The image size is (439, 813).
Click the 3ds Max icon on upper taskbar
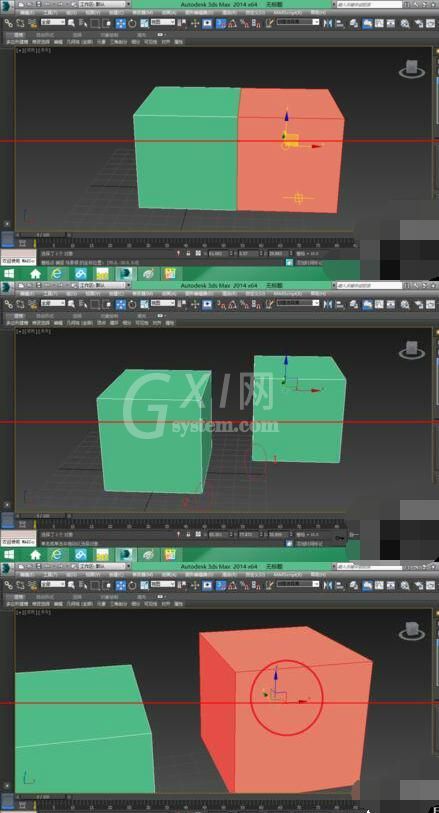coord(124,273)
